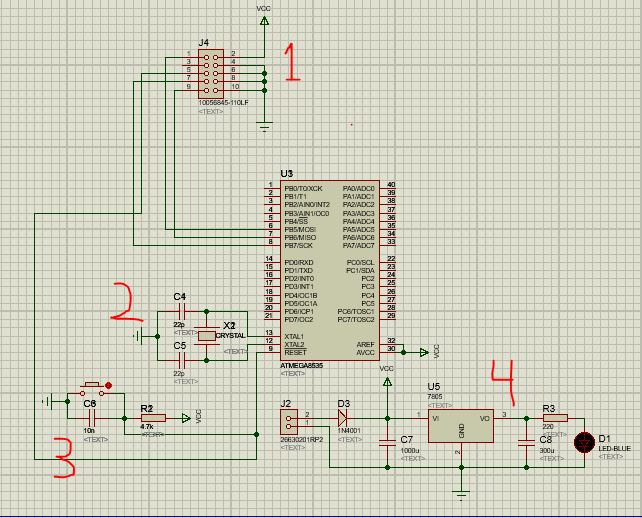Viewport: 642px width, 518px height.
Task: Click the wire junction dot at RESET line
Action: pos(256,434)
